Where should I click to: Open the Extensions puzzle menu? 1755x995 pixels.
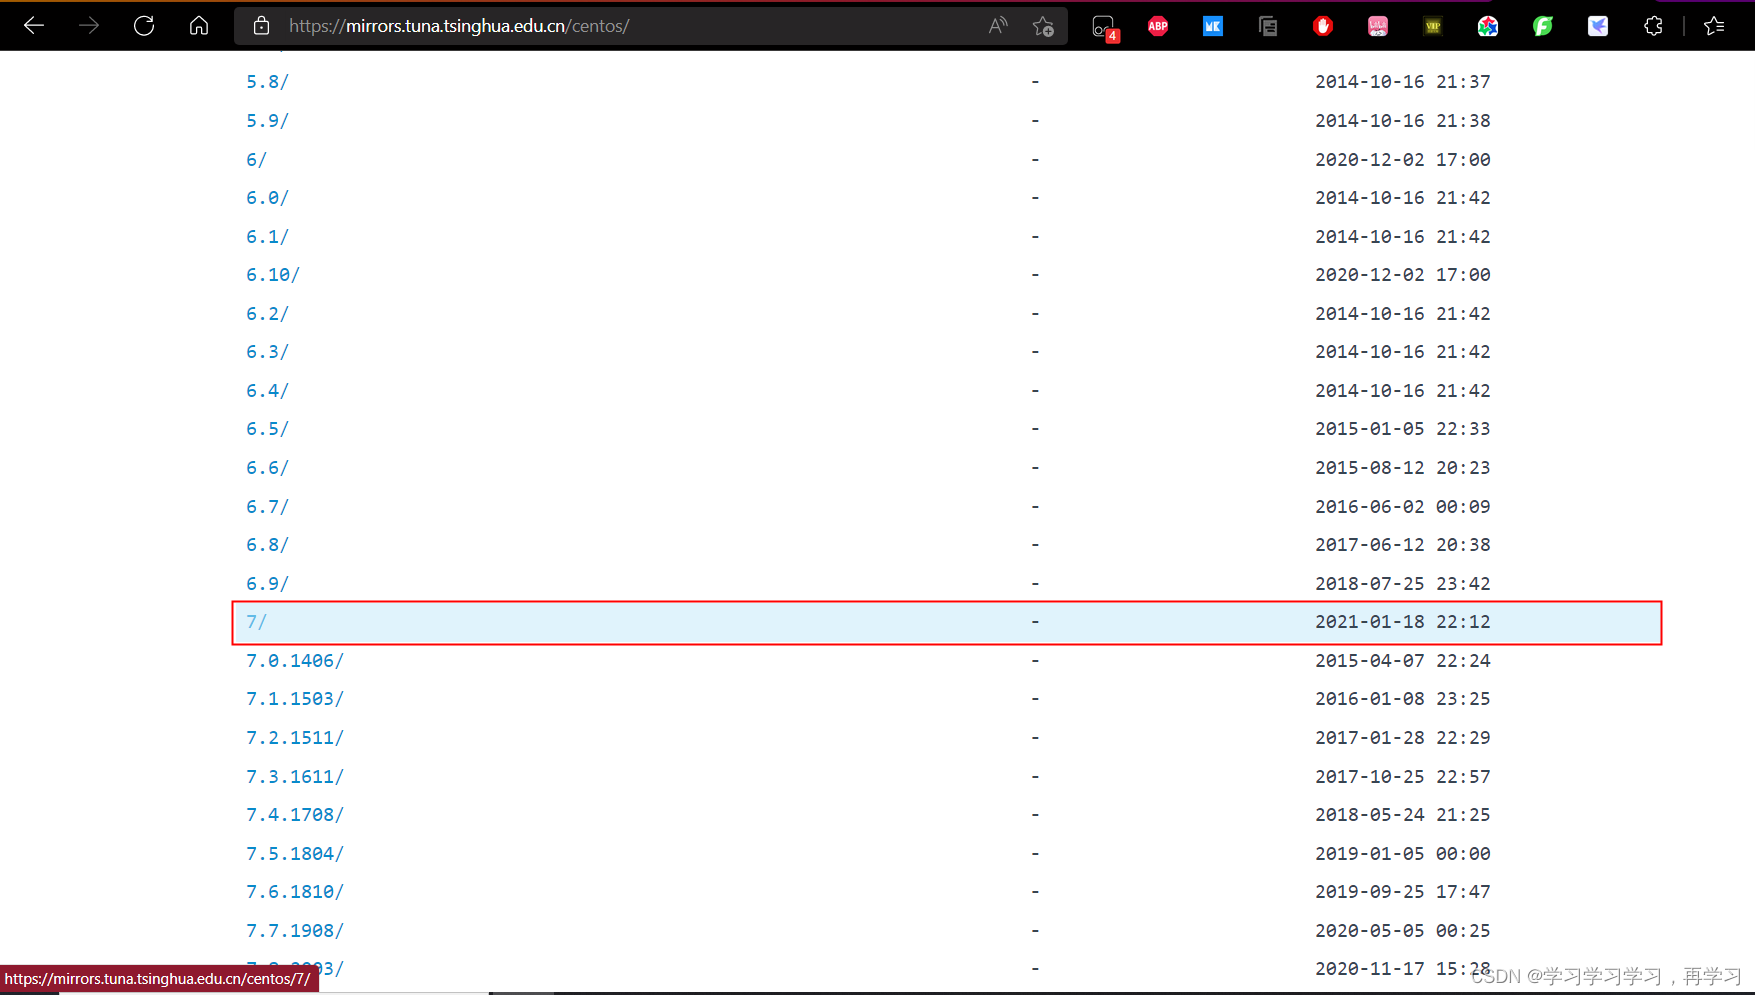(x=1653, y=26)
